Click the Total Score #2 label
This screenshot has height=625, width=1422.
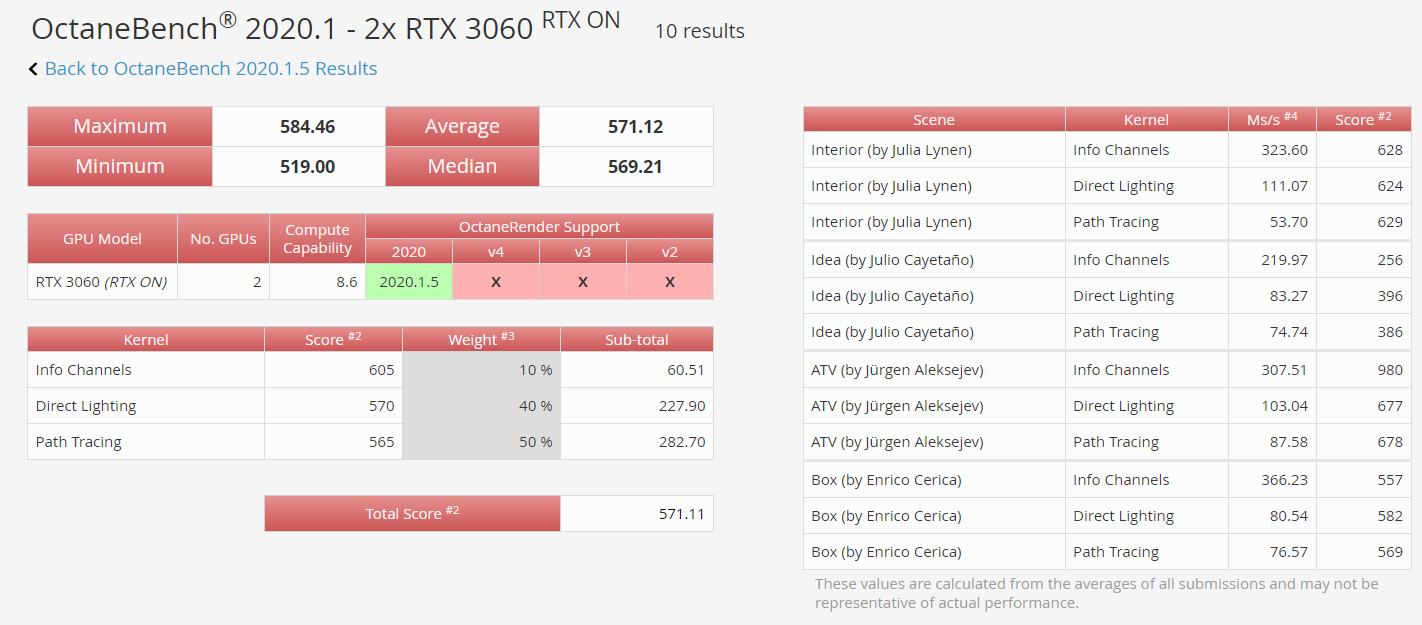[x=412, y=513]
